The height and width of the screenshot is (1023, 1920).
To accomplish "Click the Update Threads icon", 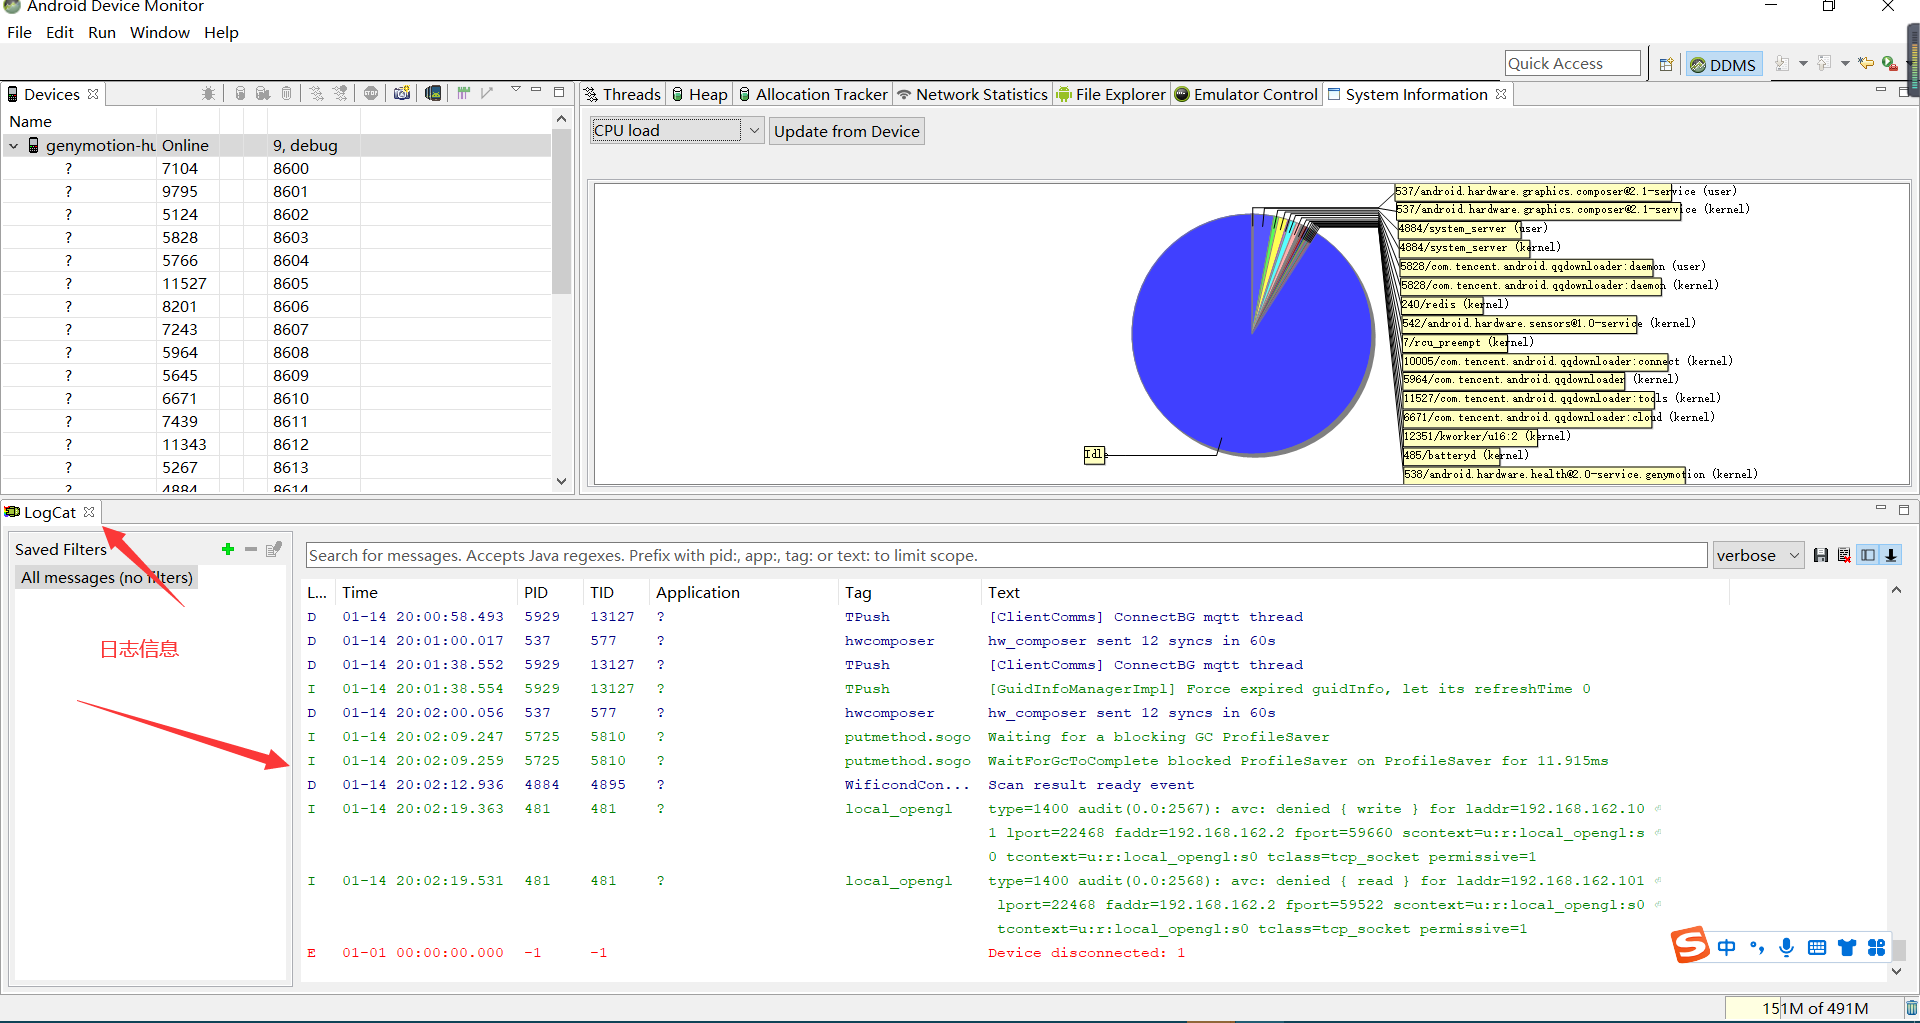I will [x=316, y=93].
